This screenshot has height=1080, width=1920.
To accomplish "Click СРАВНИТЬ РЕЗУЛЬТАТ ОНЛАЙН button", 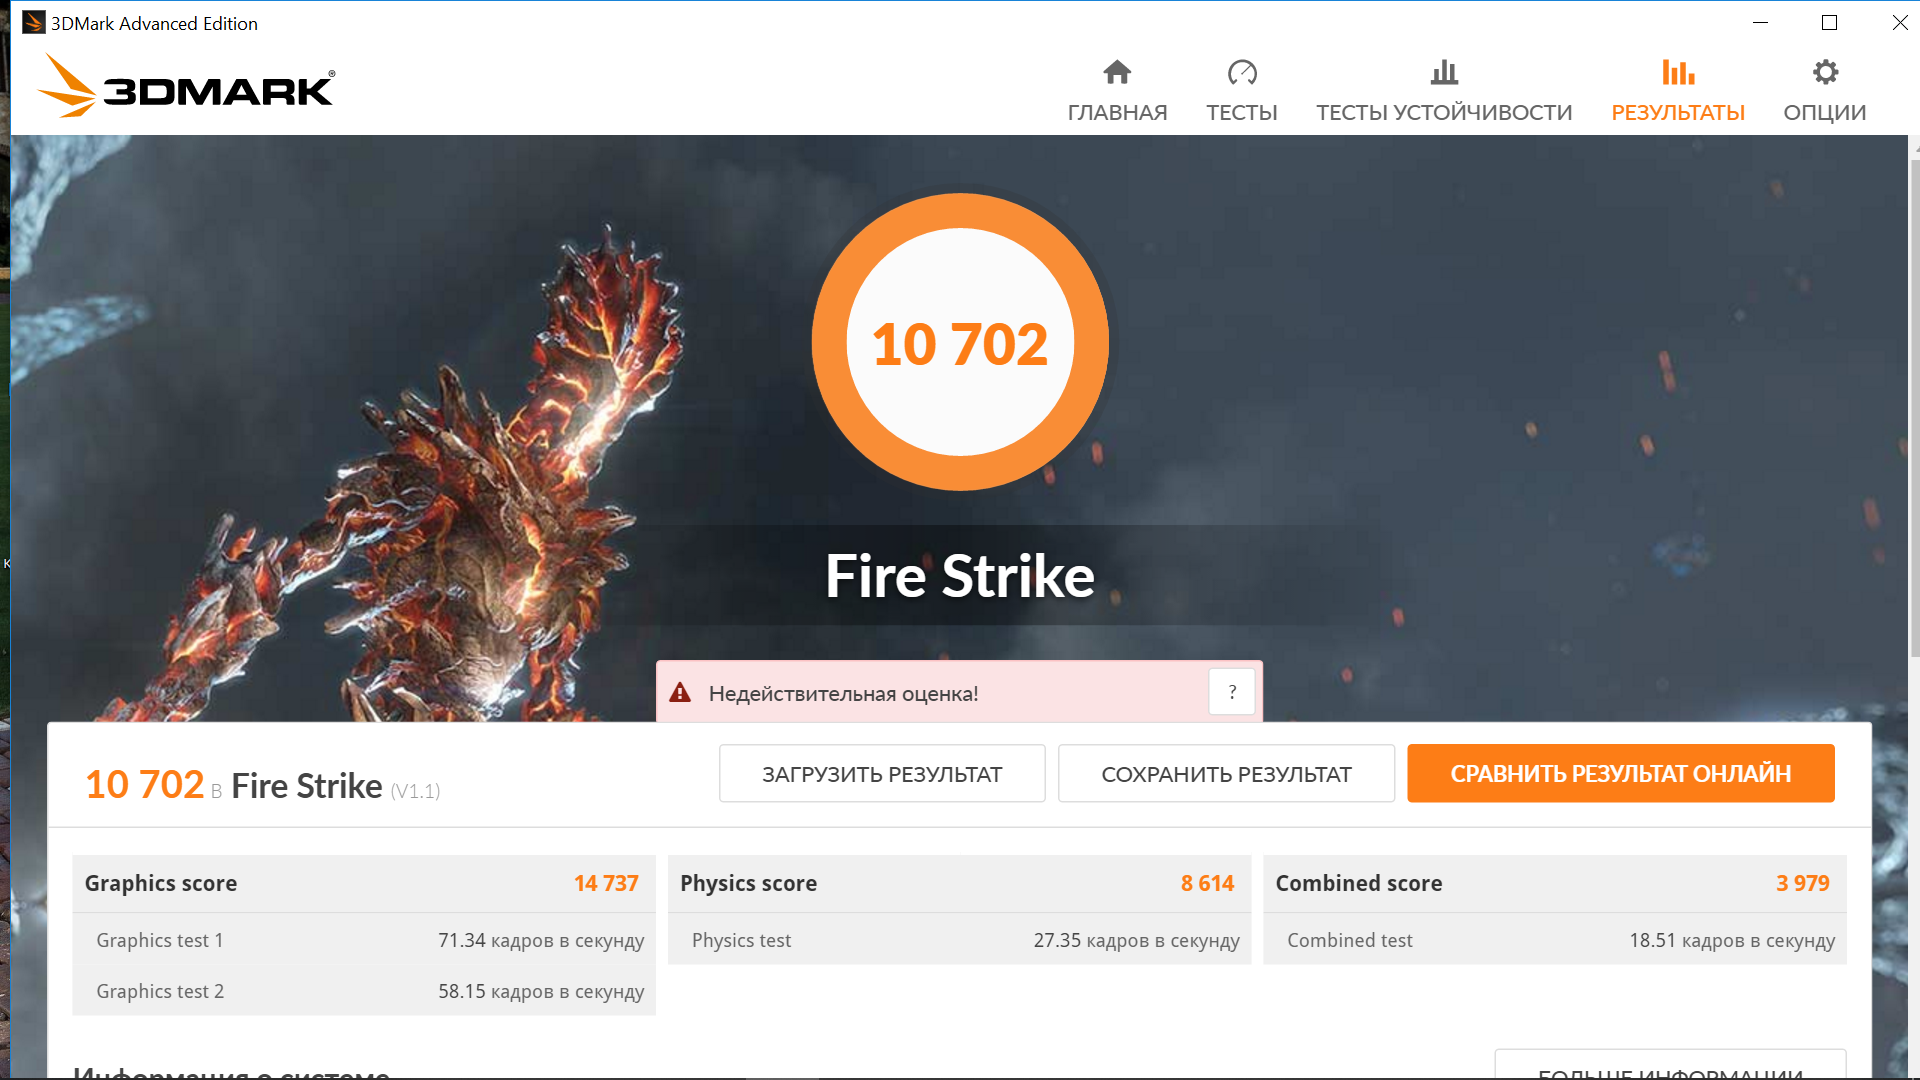I will (1620, 773).
